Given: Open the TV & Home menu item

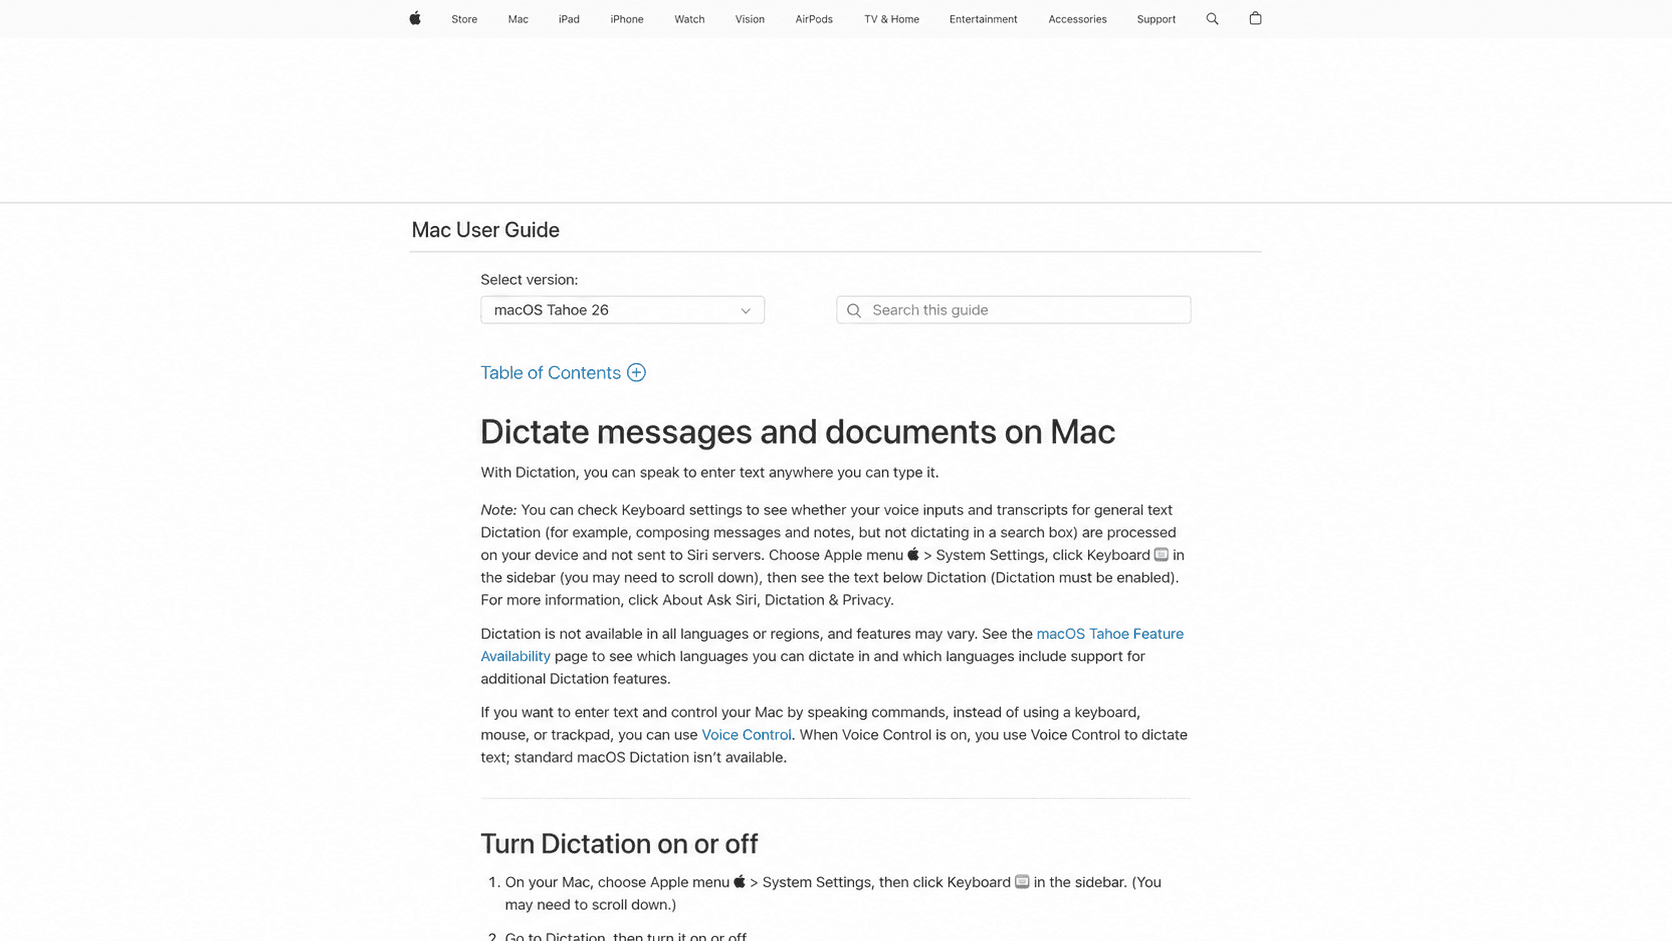Looking at the screenshot, I should (x=892, y=19).
